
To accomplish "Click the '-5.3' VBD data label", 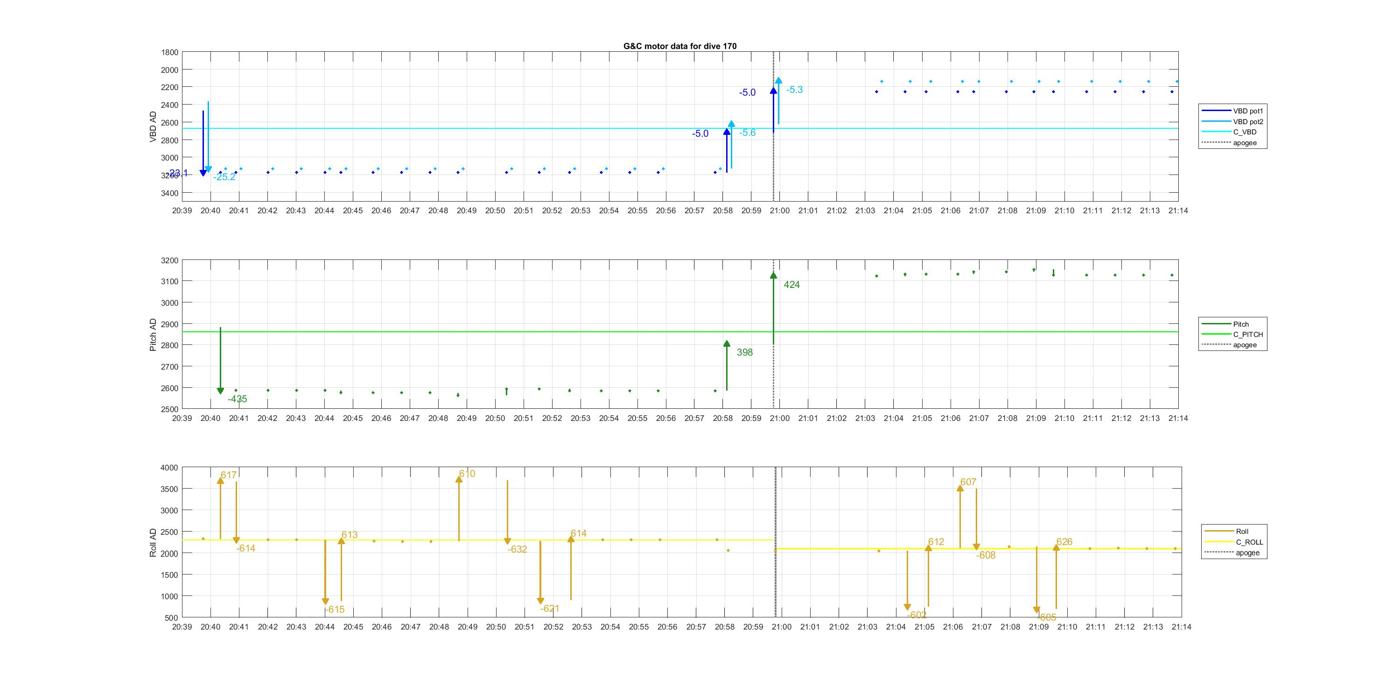I will click(794, 90).
